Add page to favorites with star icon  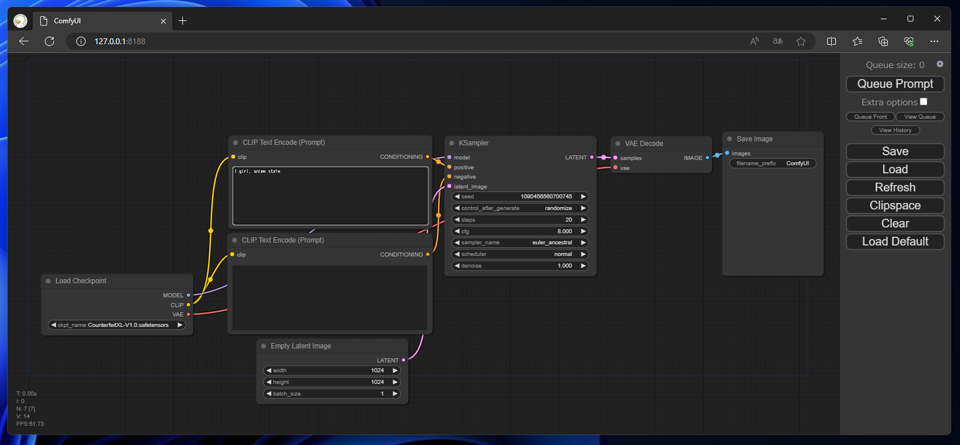(x=801, y=41)
